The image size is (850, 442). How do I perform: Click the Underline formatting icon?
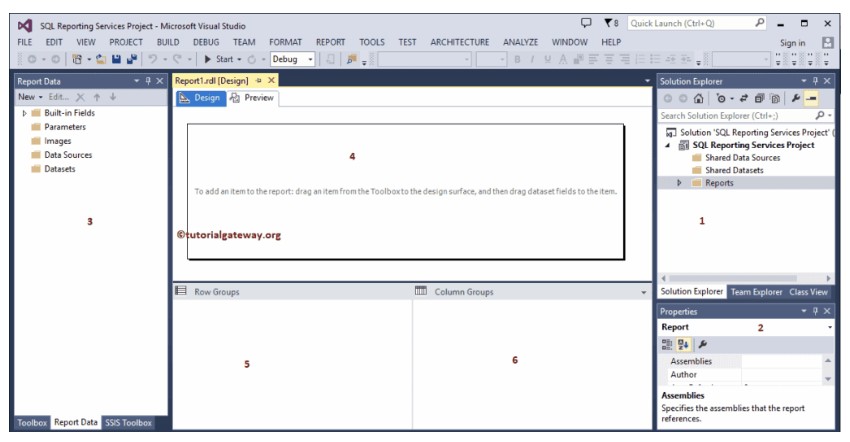click(548, 59)
